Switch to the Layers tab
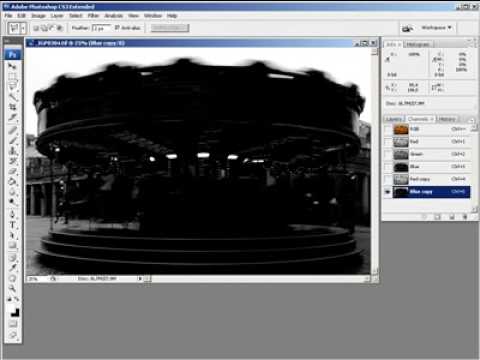The height and width of the screenshot is (360, 480). (x=394, y=119)
